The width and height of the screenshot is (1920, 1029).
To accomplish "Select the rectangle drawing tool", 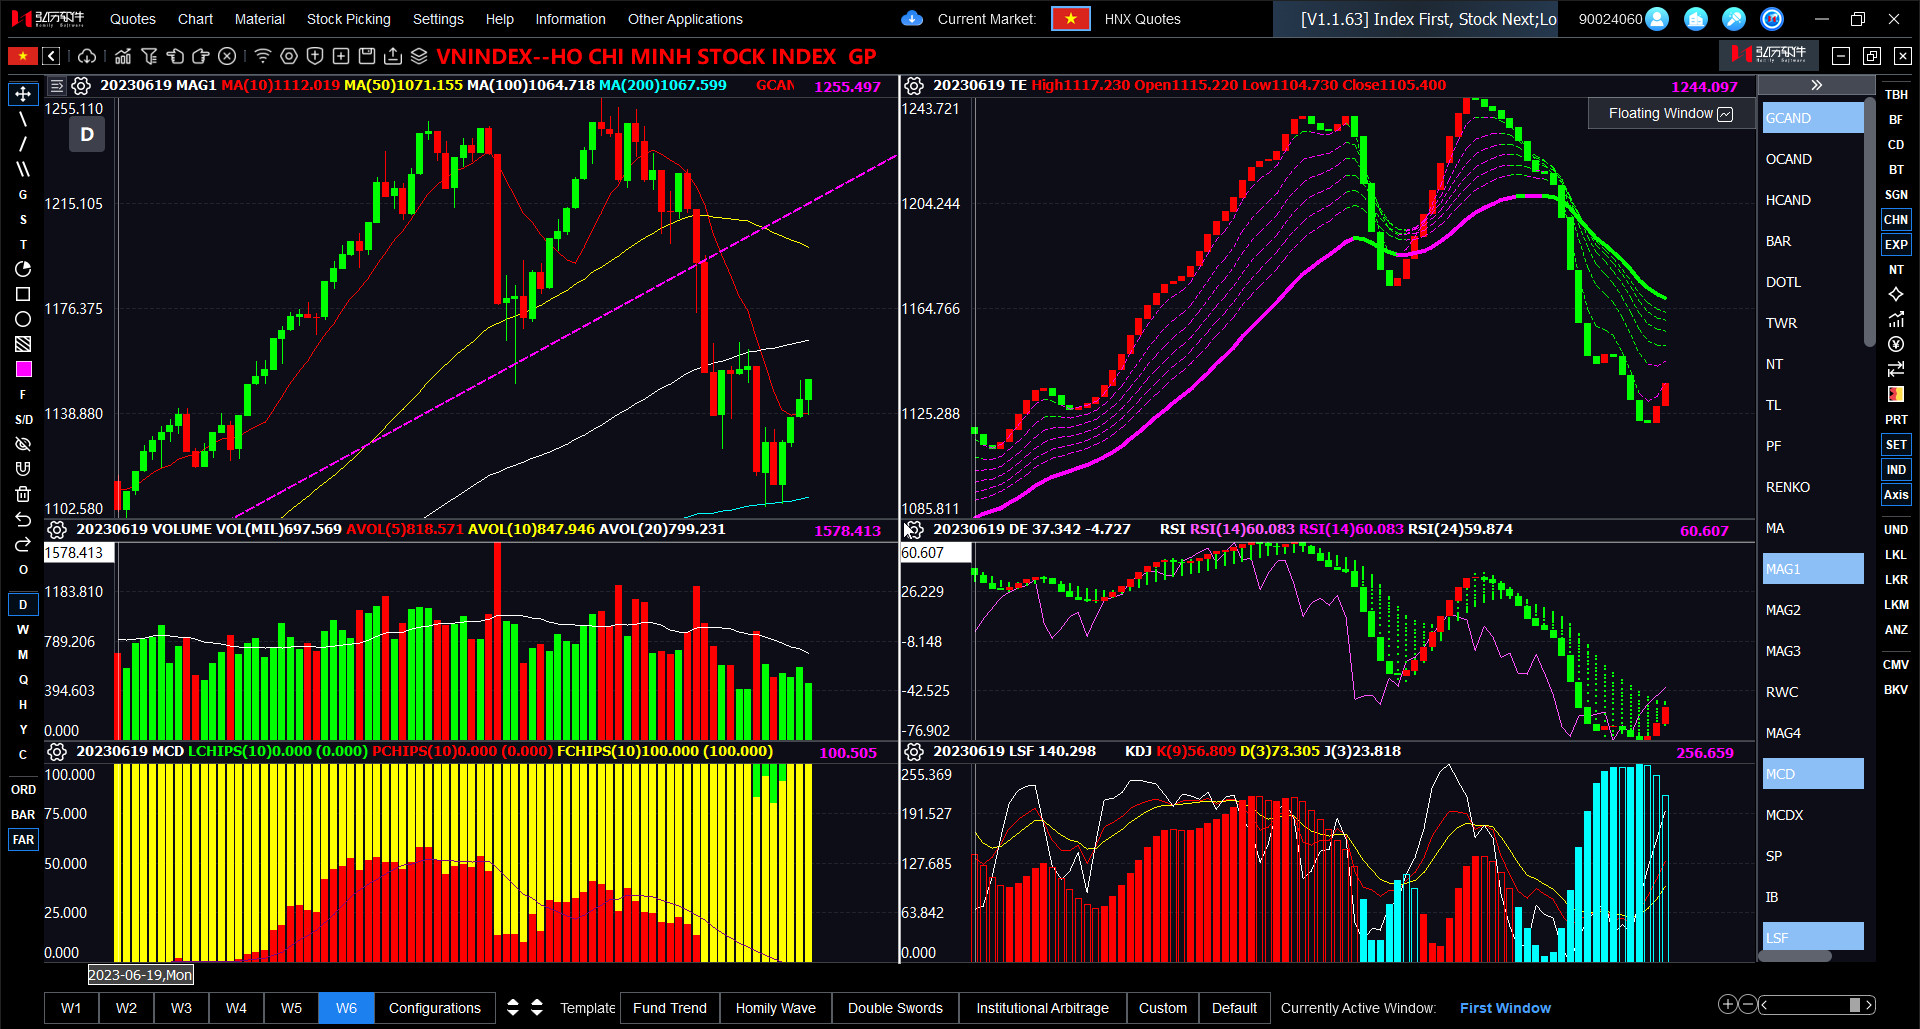I will click(x=23, y=294).
